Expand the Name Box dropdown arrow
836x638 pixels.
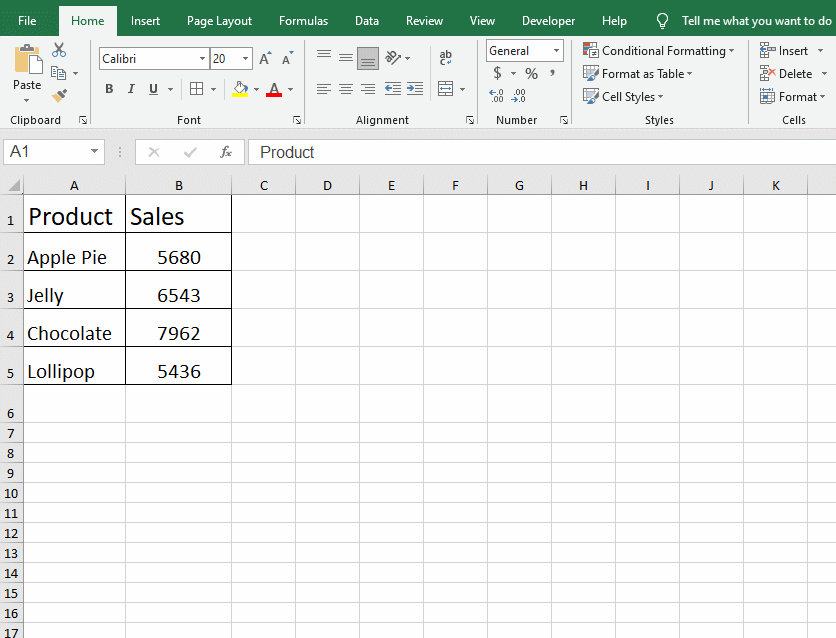click(94, 151)
